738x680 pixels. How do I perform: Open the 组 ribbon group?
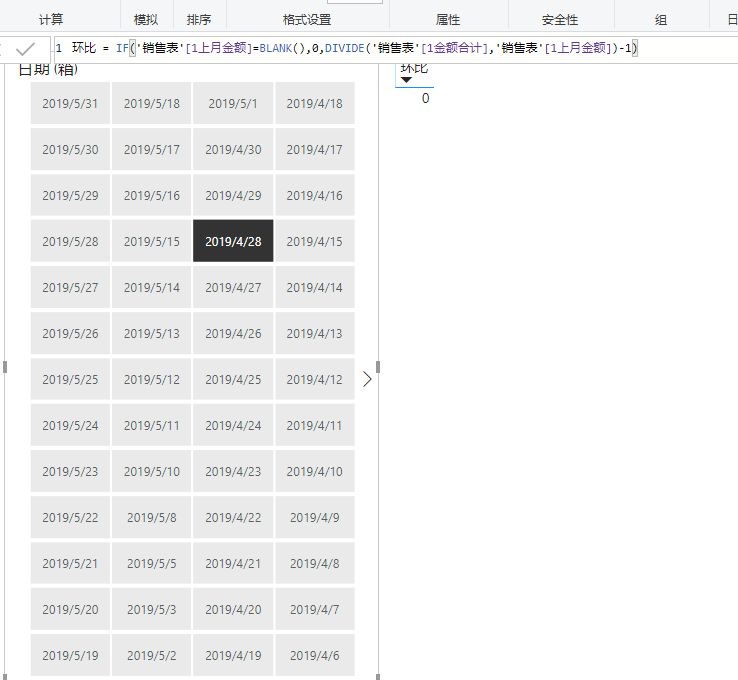pos(661,20)
